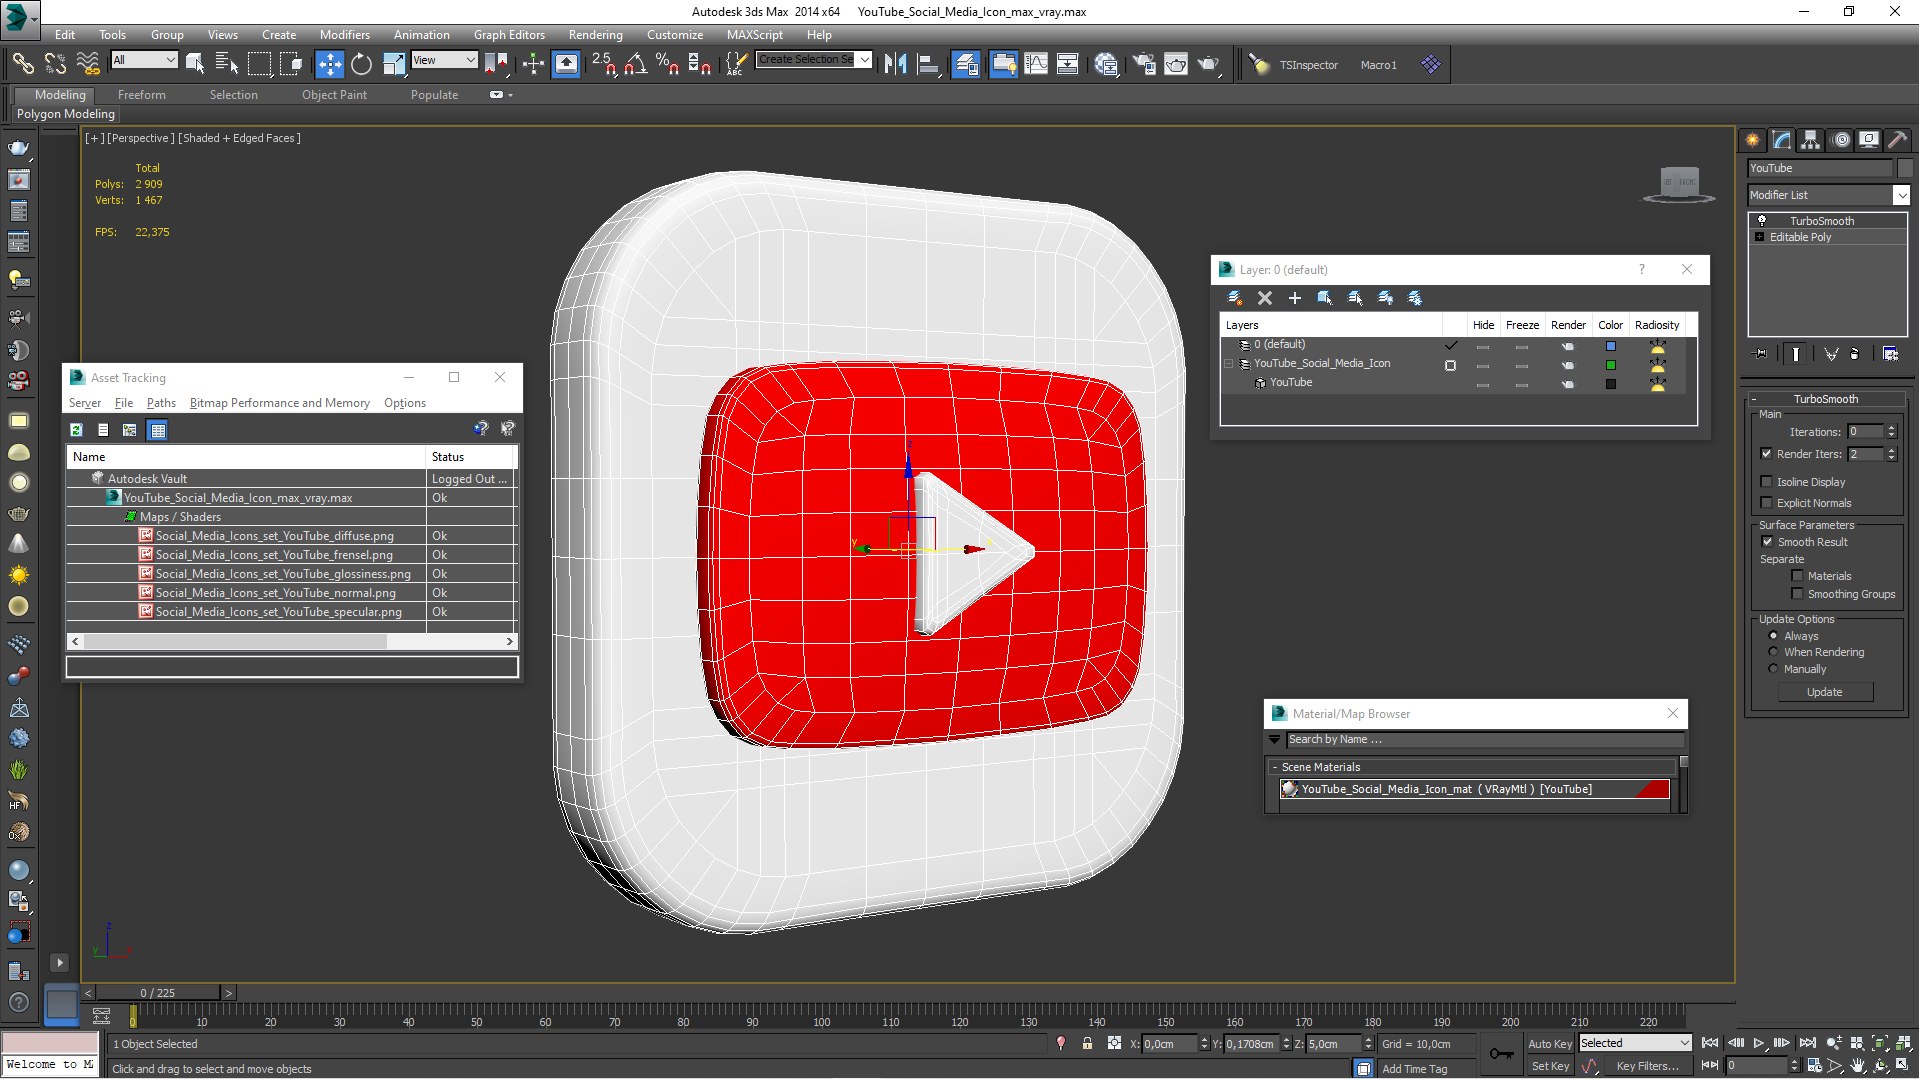Click the Play Animation button

(x=1759, y=1043)
